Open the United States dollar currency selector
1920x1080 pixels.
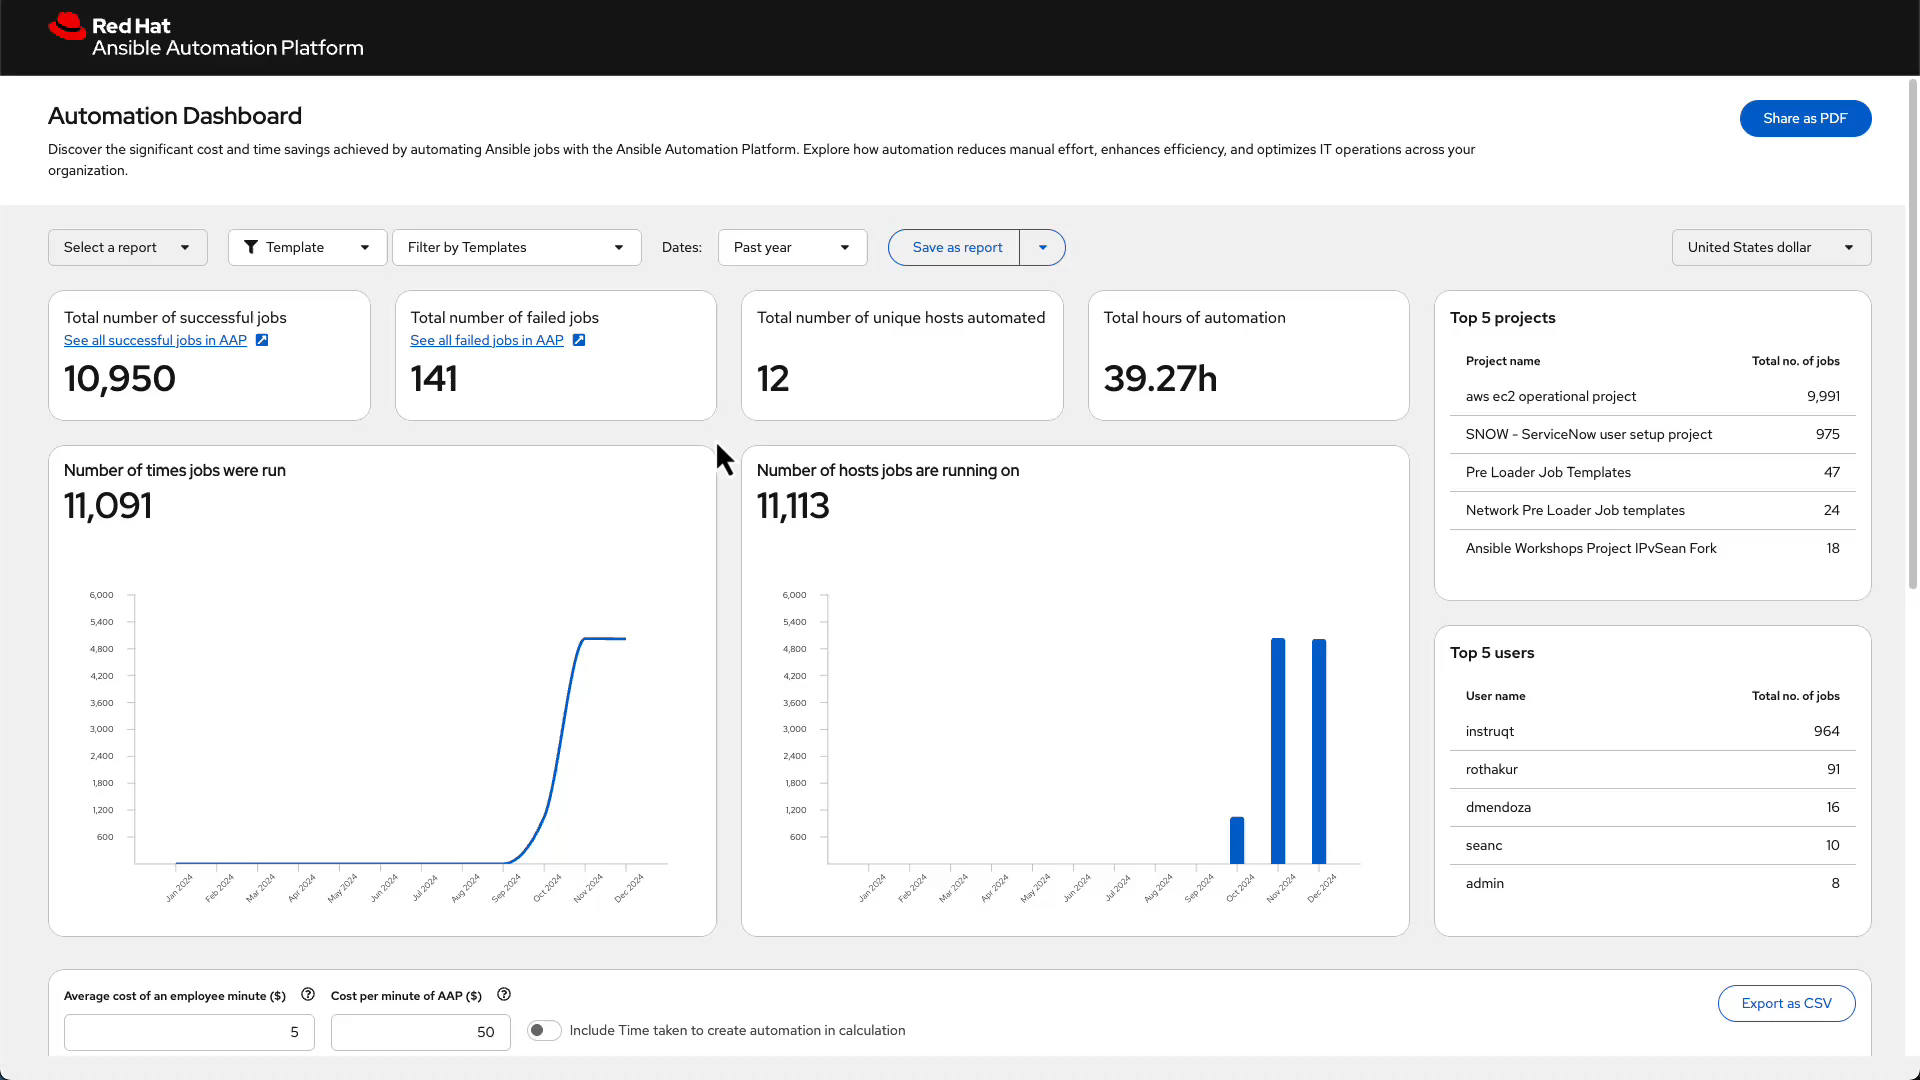[x=1771, y=247]
